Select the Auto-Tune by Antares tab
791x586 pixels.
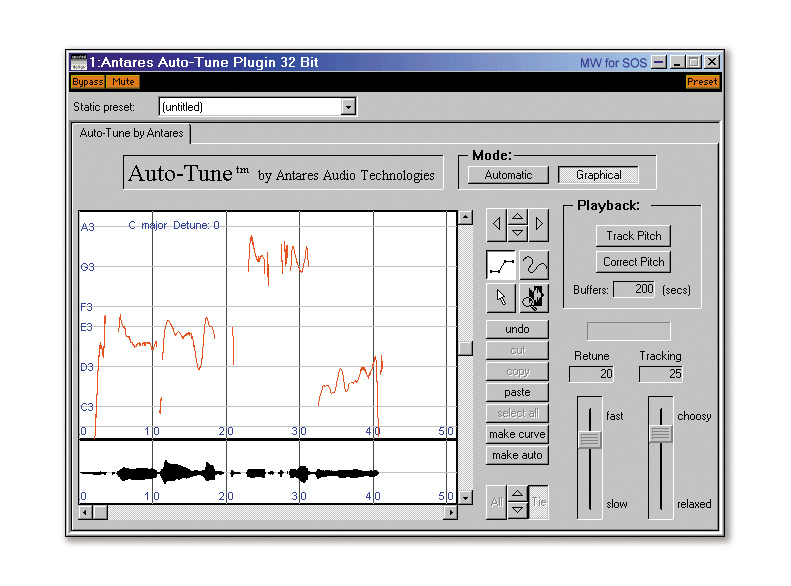[x=131, y=133]
